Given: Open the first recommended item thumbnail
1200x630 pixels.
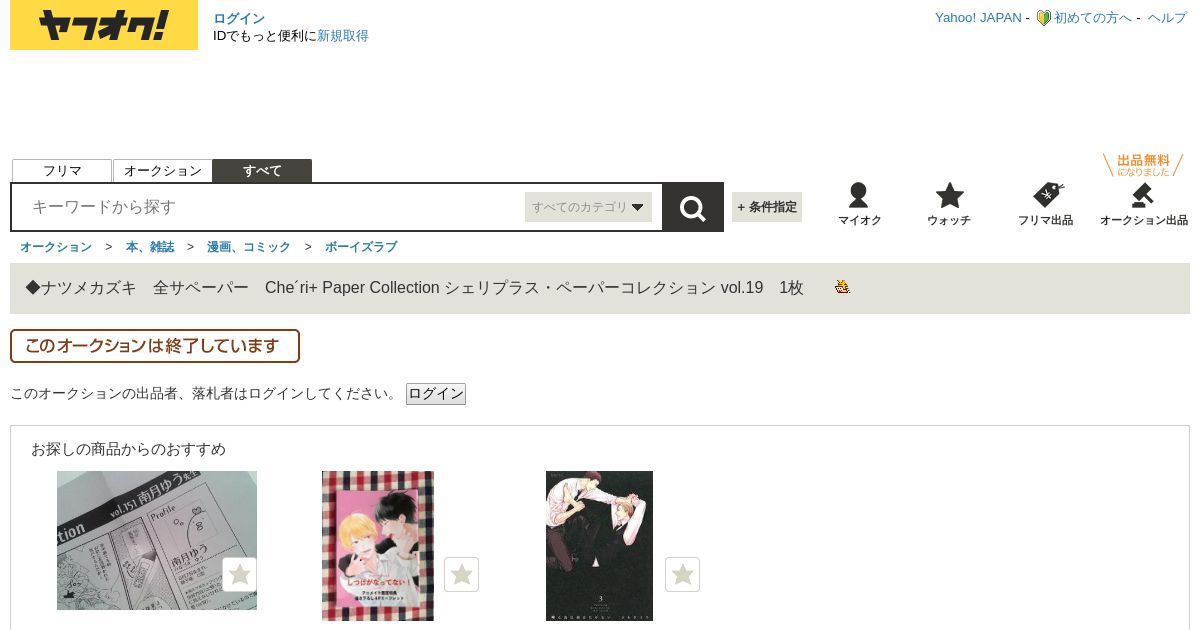Looking at the screenshot, I should pyautogui.click(x=157, y=540).
